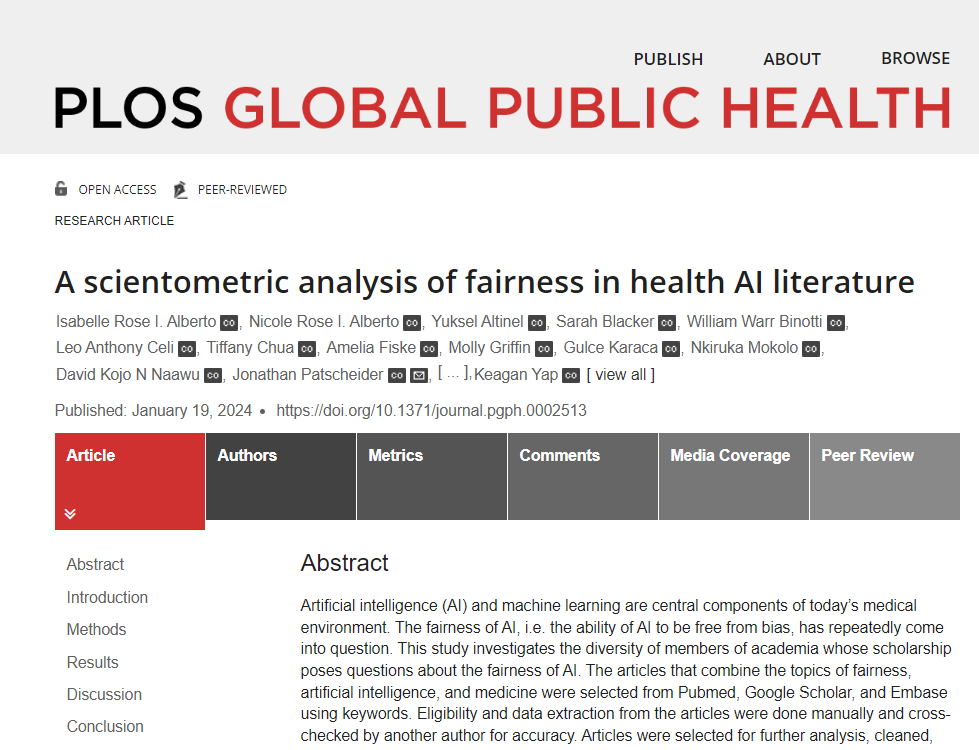The image size is (979, 750).
Task: Click the RESEARCH ARTICLE label
Action: [114, 220]
